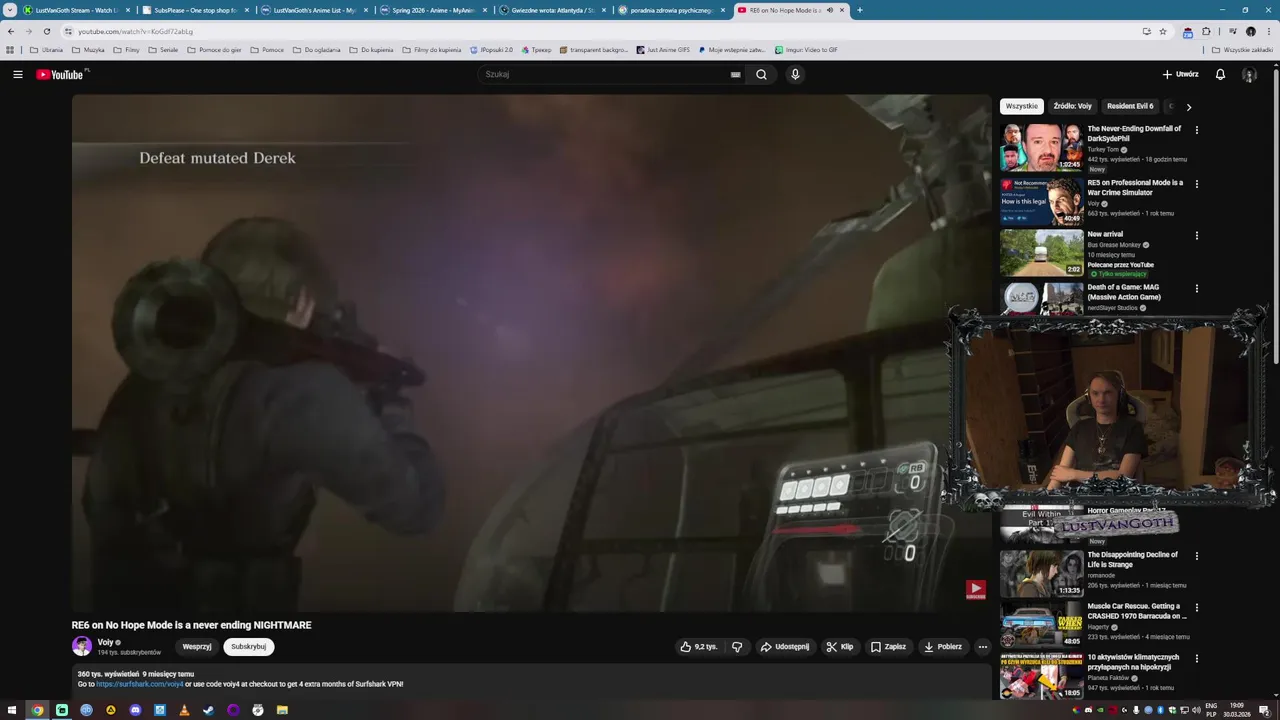The height and width of the screenshot is (720, 1280).
Task: Open ENG PLP keyboard language indicator
Action: (1211, 710)
